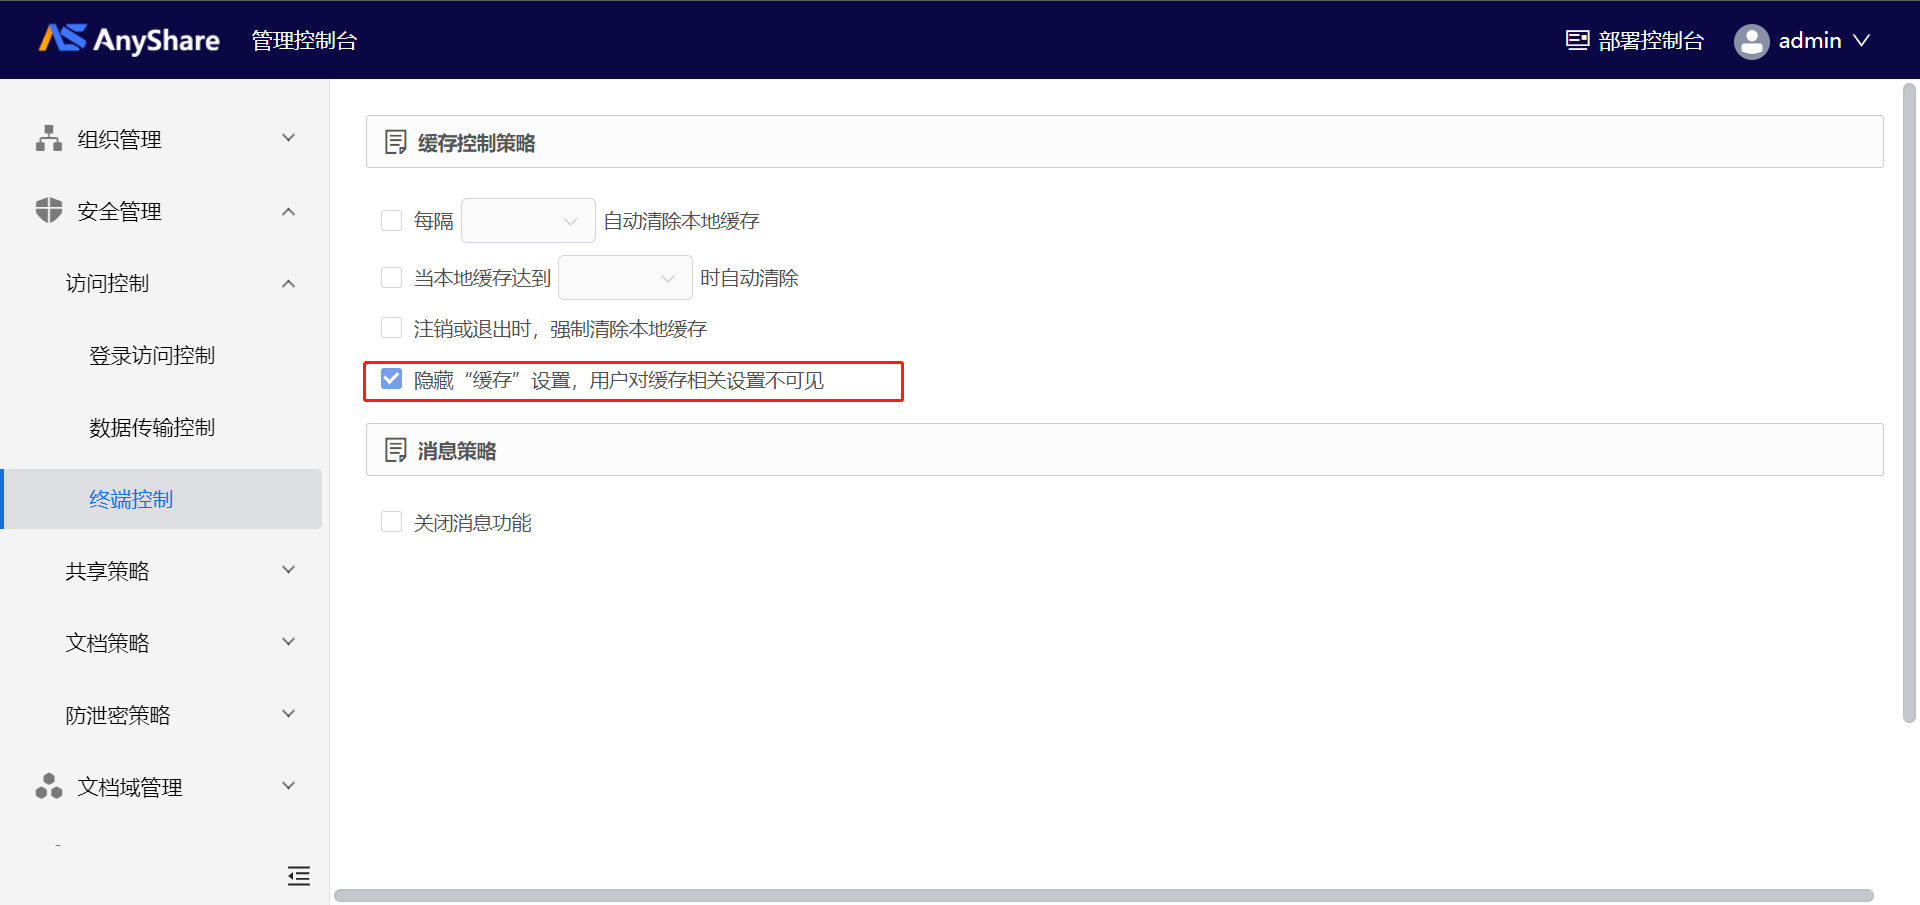This screenshot has width=1920, height=905.
Task: Click the 组织管理 organization tree icon
Action: (49, 138)
